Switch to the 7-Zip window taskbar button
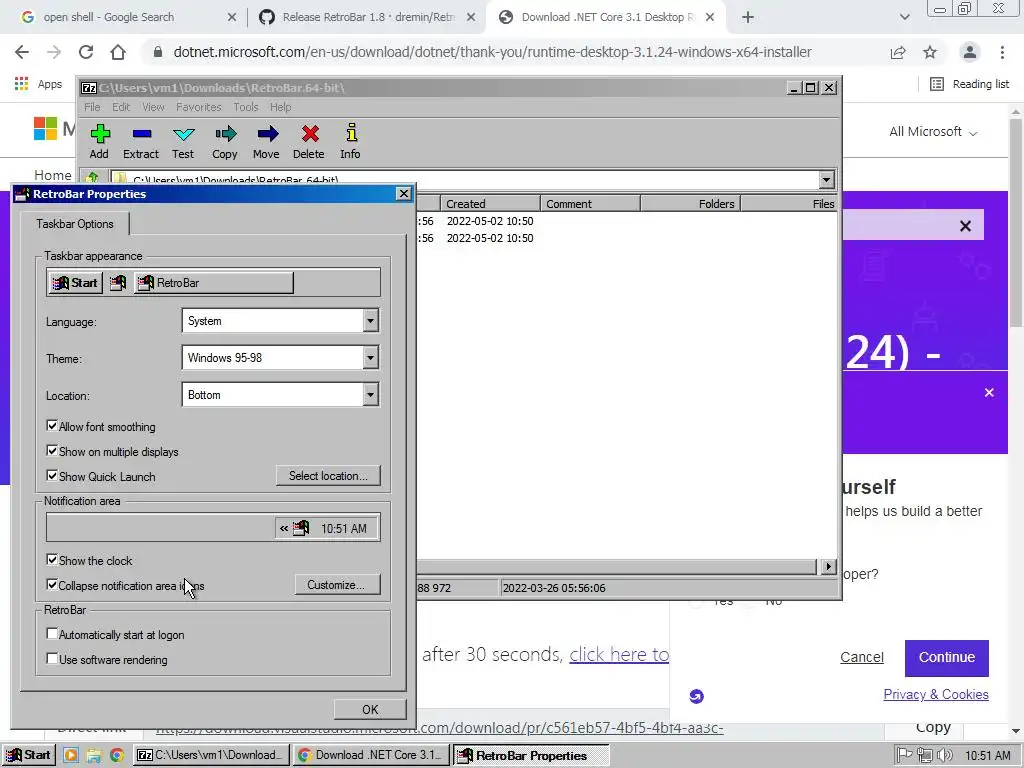 [x=212, y=755]
